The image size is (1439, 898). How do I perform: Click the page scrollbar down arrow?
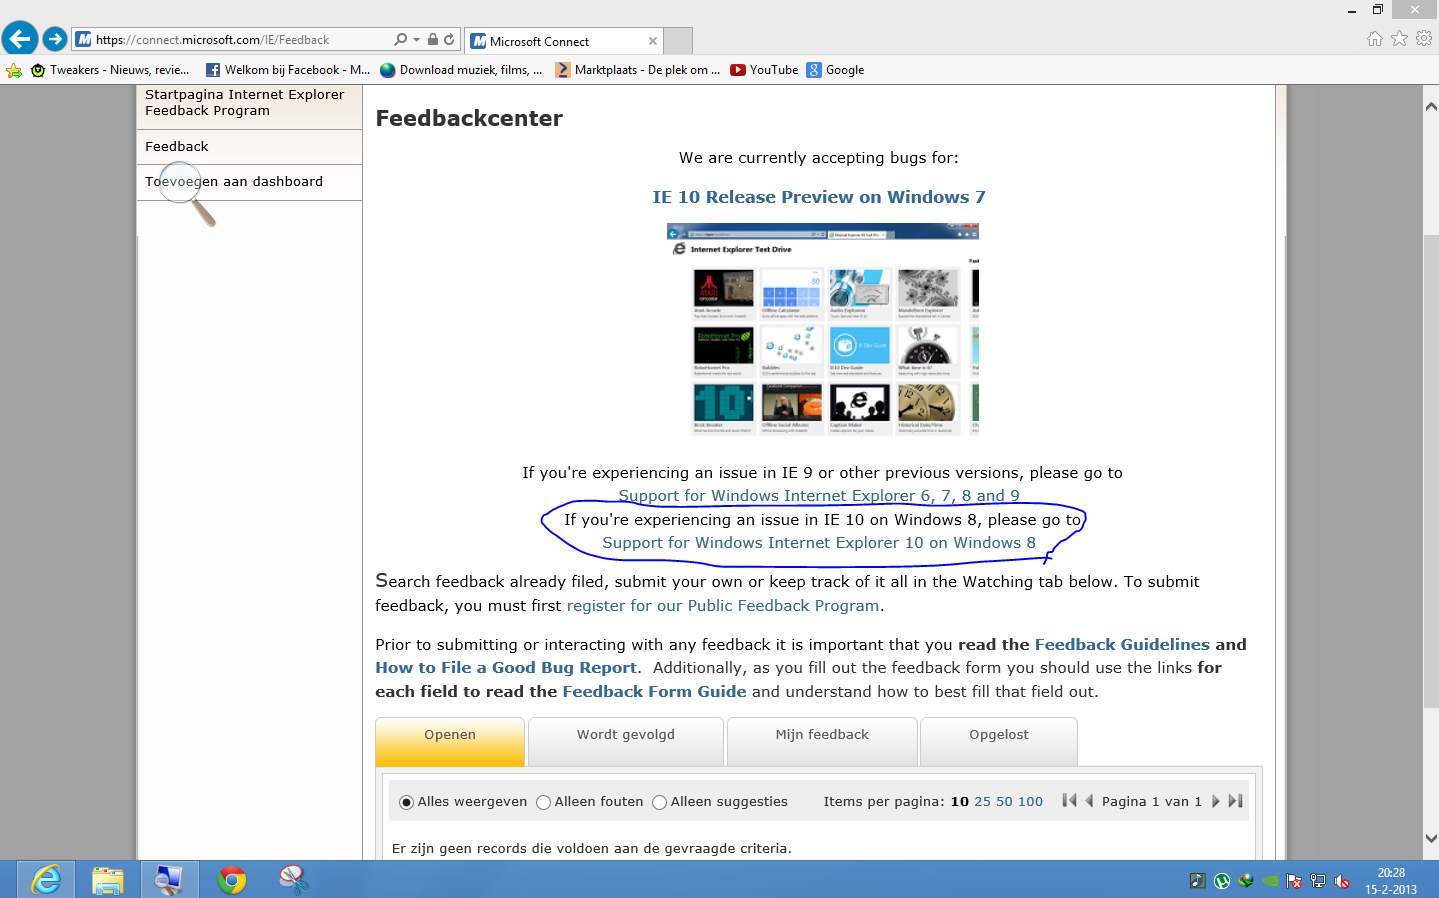[x=1431, y=839]
